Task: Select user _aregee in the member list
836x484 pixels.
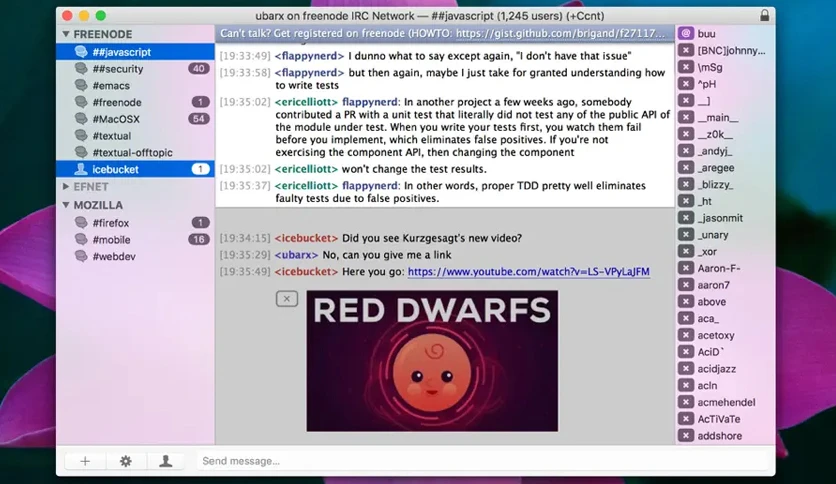Action: [716, 167]
